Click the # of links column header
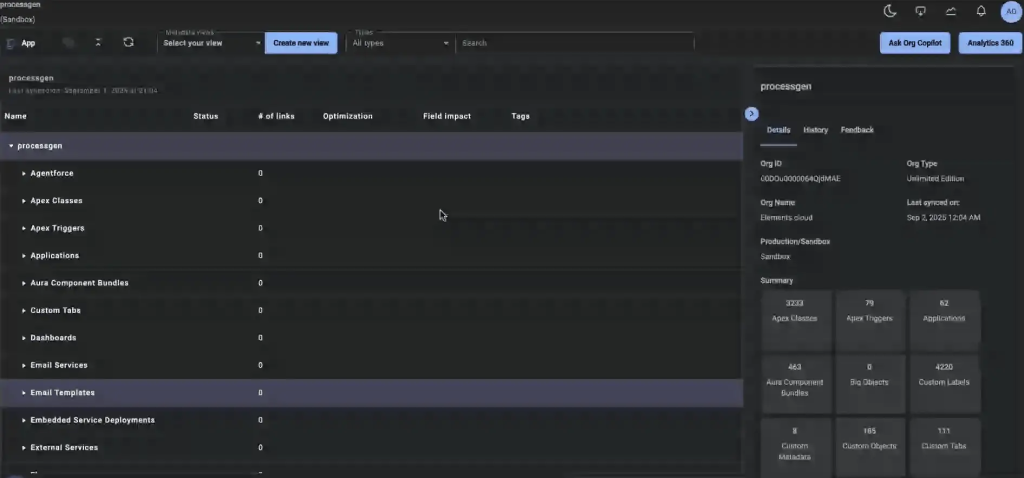 (276, 116)
